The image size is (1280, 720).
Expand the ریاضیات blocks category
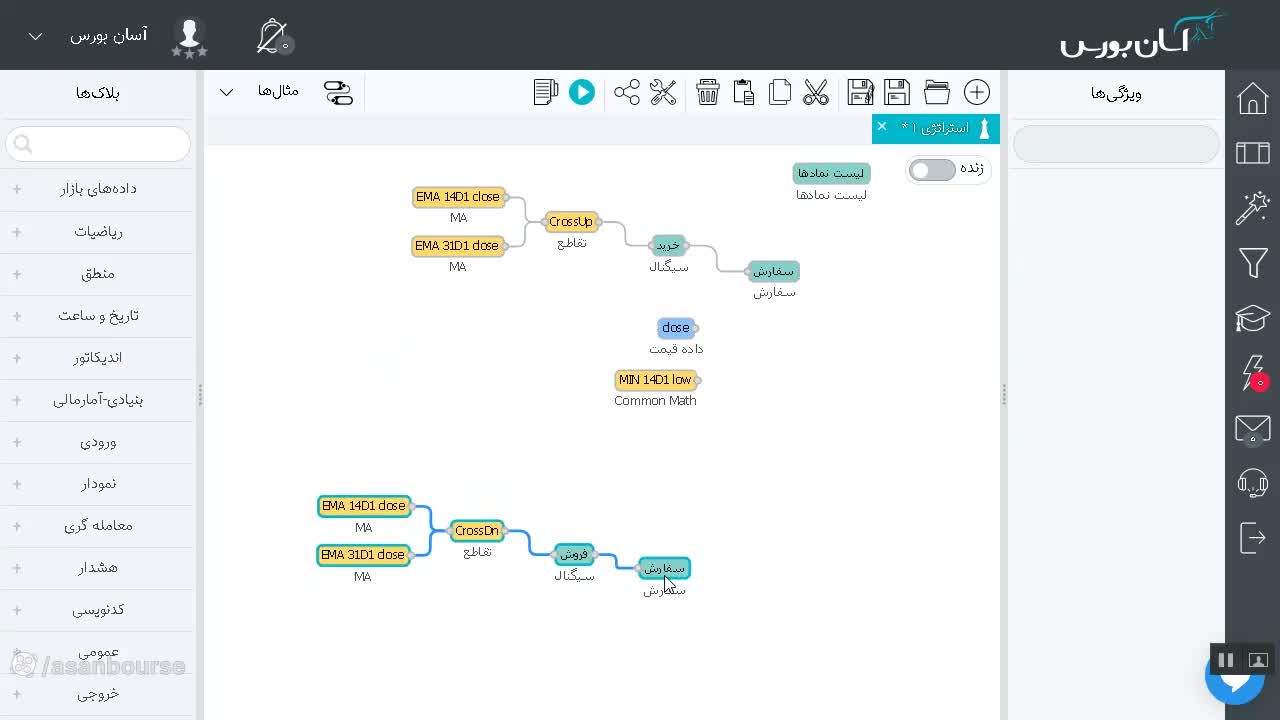pyautogui.click(x=97, y=232)
